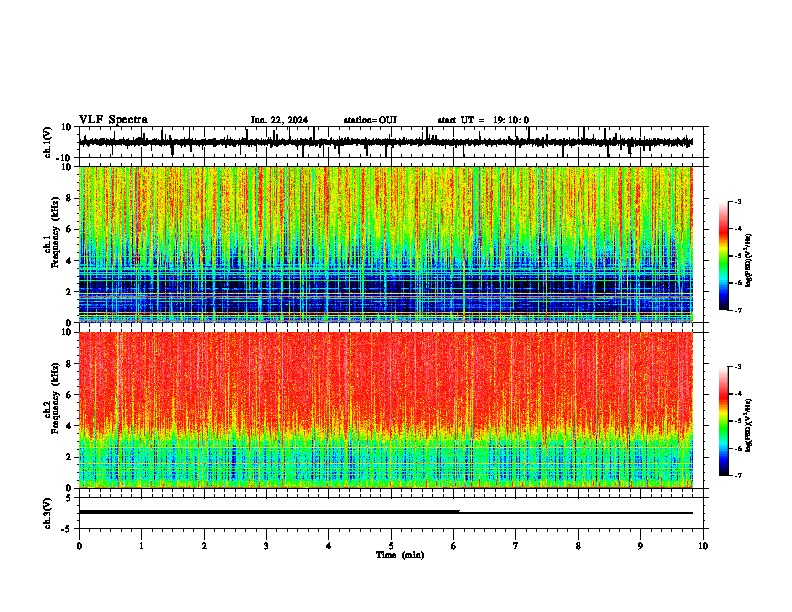The image size is (792, 612).
Task: Click the "-7" label on ch.2 color scale
Action: (737, 475)
